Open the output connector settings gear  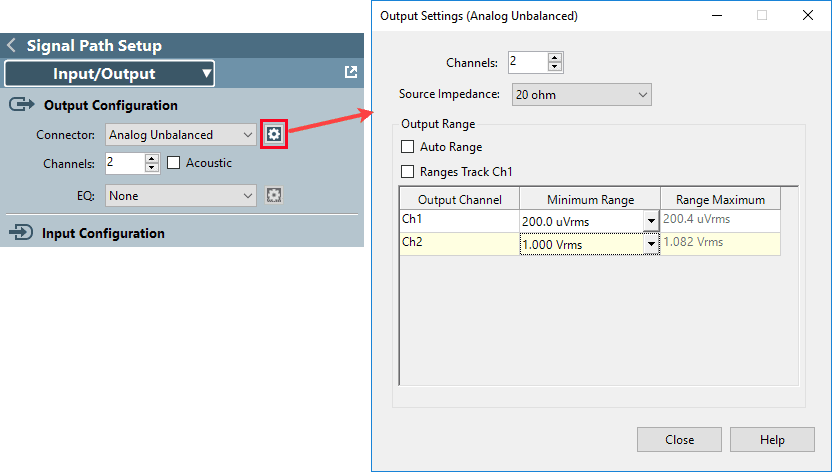tap(274, 134)
